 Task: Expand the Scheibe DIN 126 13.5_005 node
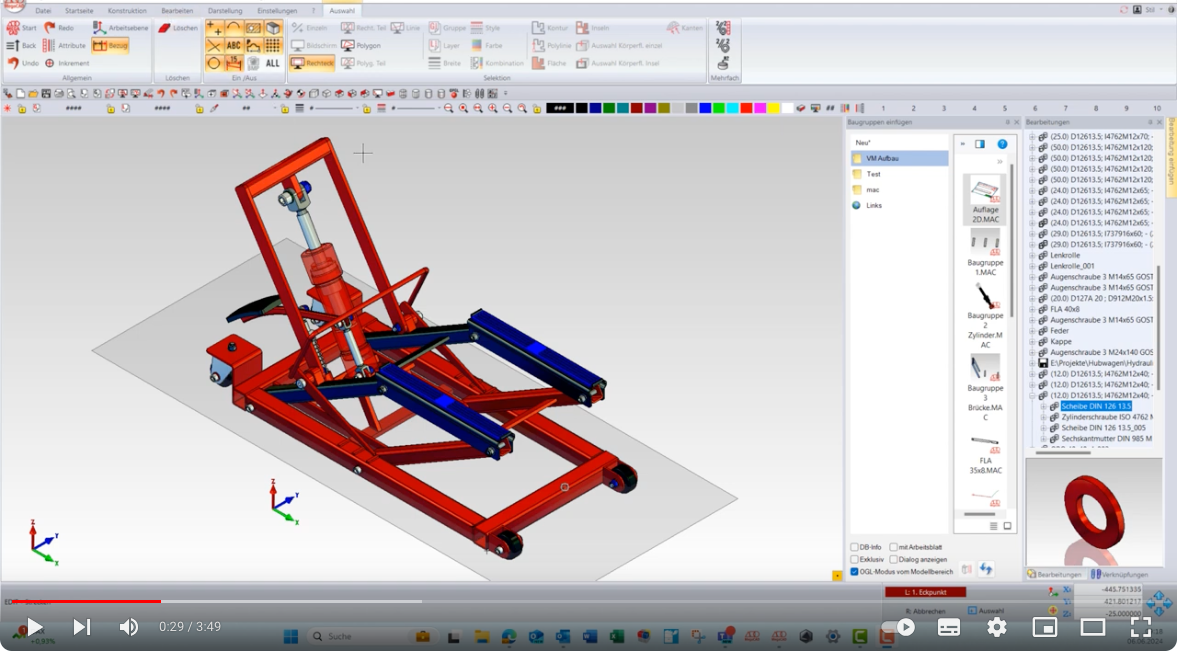click(1043, 428)
